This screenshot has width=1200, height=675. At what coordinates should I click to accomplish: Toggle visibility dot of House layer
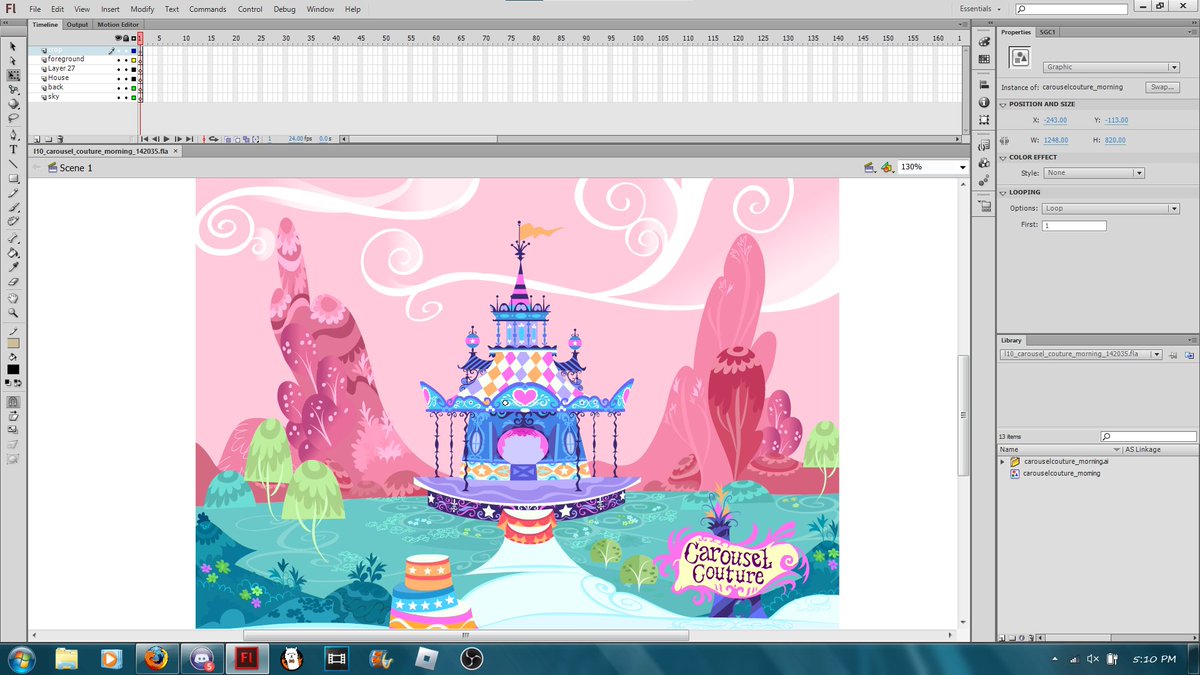coord(118,78)
